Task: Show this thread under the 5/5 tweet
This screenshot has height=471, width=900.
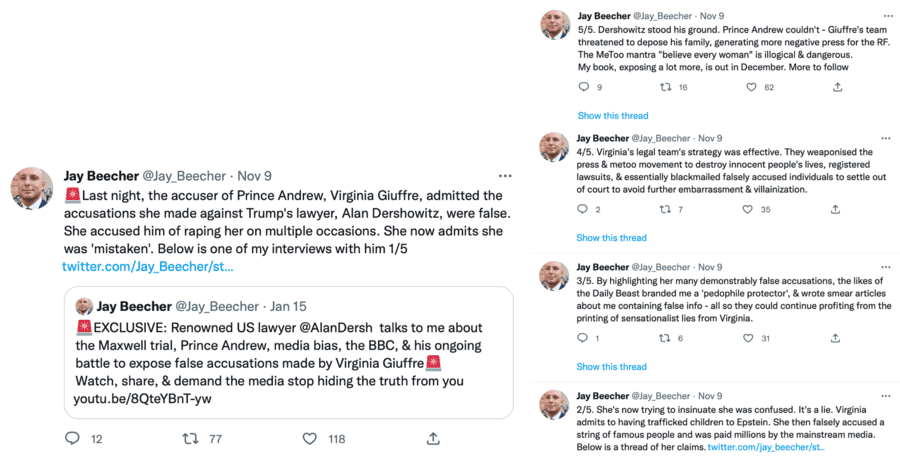Action: click(x=612, y=115)
